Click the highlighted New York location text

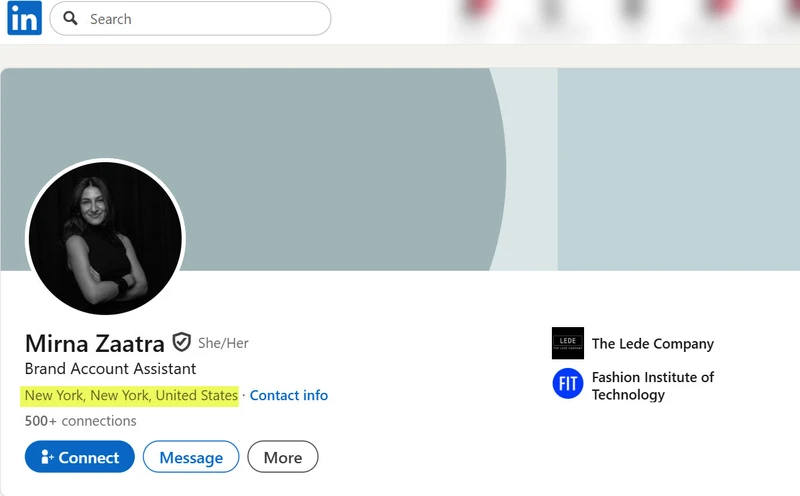tap(131, 395)
